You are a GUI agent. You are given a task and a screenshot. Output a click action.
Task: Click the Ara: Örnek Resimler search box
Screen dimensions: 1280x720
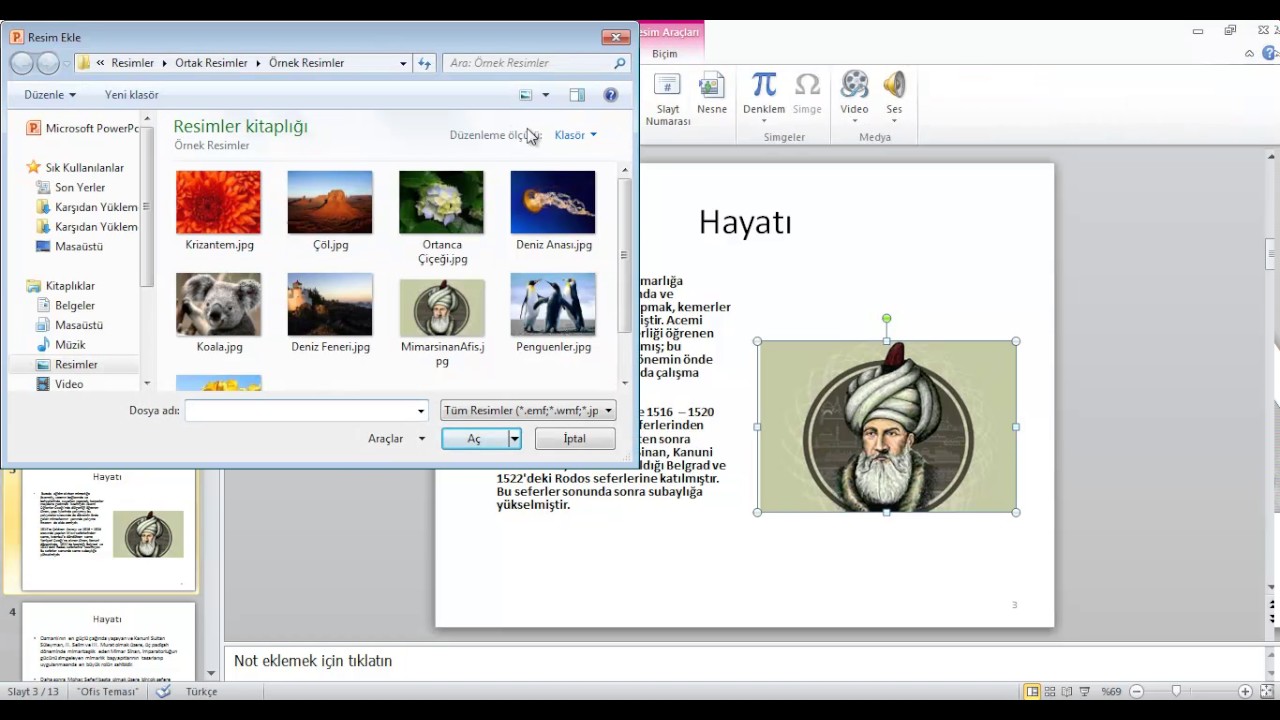click(537, 63)
